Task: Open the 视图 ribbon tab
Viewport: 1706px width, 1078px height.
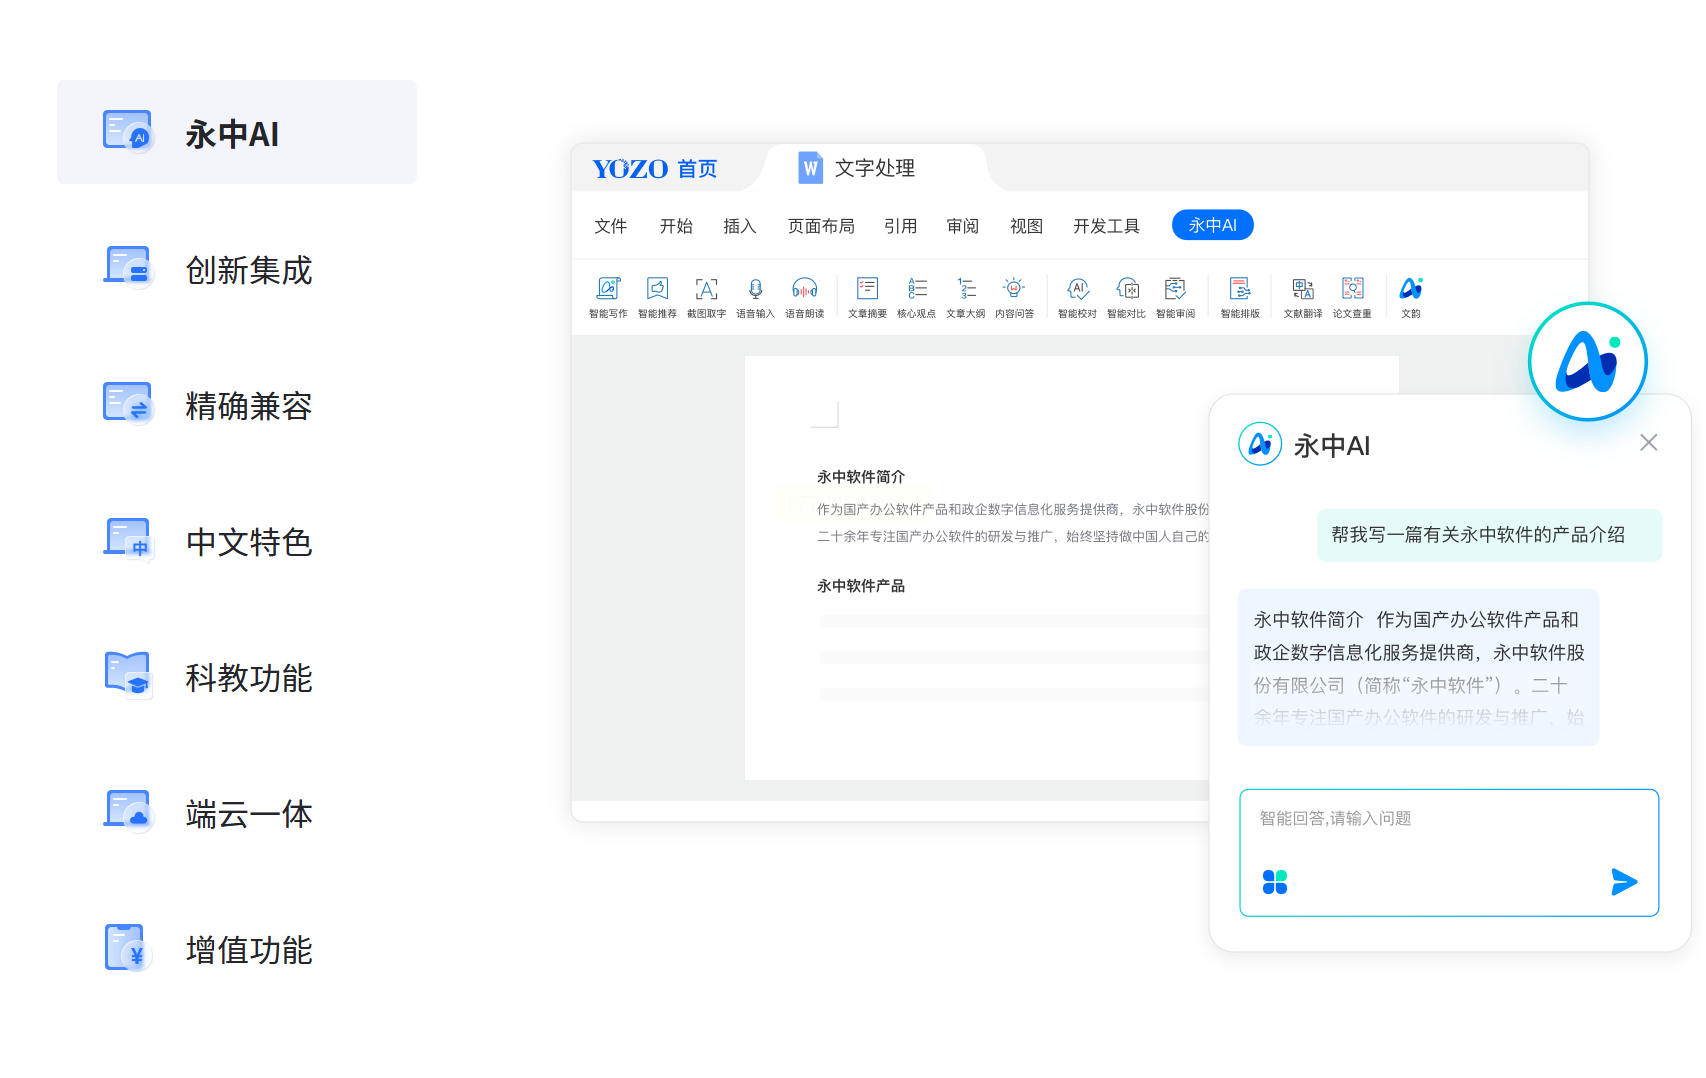Action: [1026, 226]
